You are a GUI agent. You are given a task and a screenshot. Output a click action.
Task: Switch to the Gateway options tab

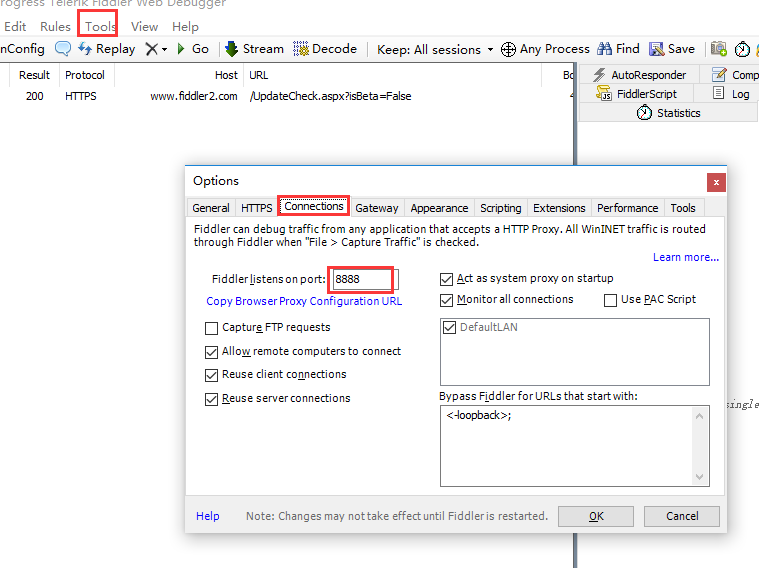tap(377, 208)
